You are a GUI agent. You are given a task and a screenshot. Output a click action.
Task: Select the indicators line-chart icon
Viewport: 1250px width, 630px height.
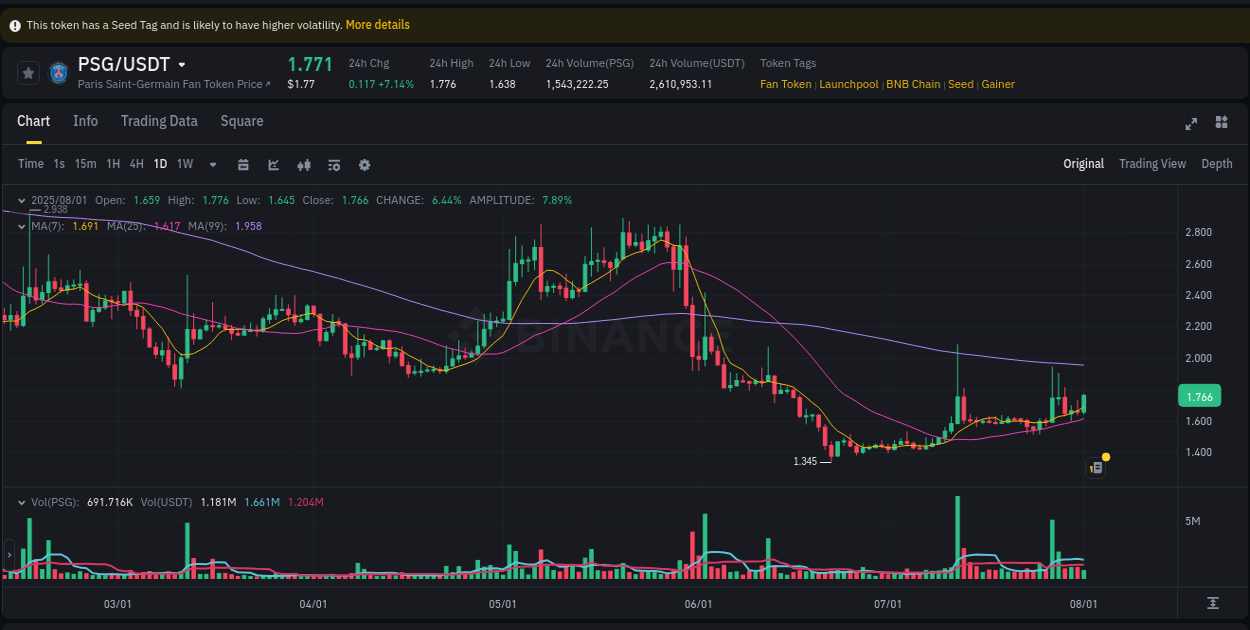pyautogui.click(x=273, y=164)
